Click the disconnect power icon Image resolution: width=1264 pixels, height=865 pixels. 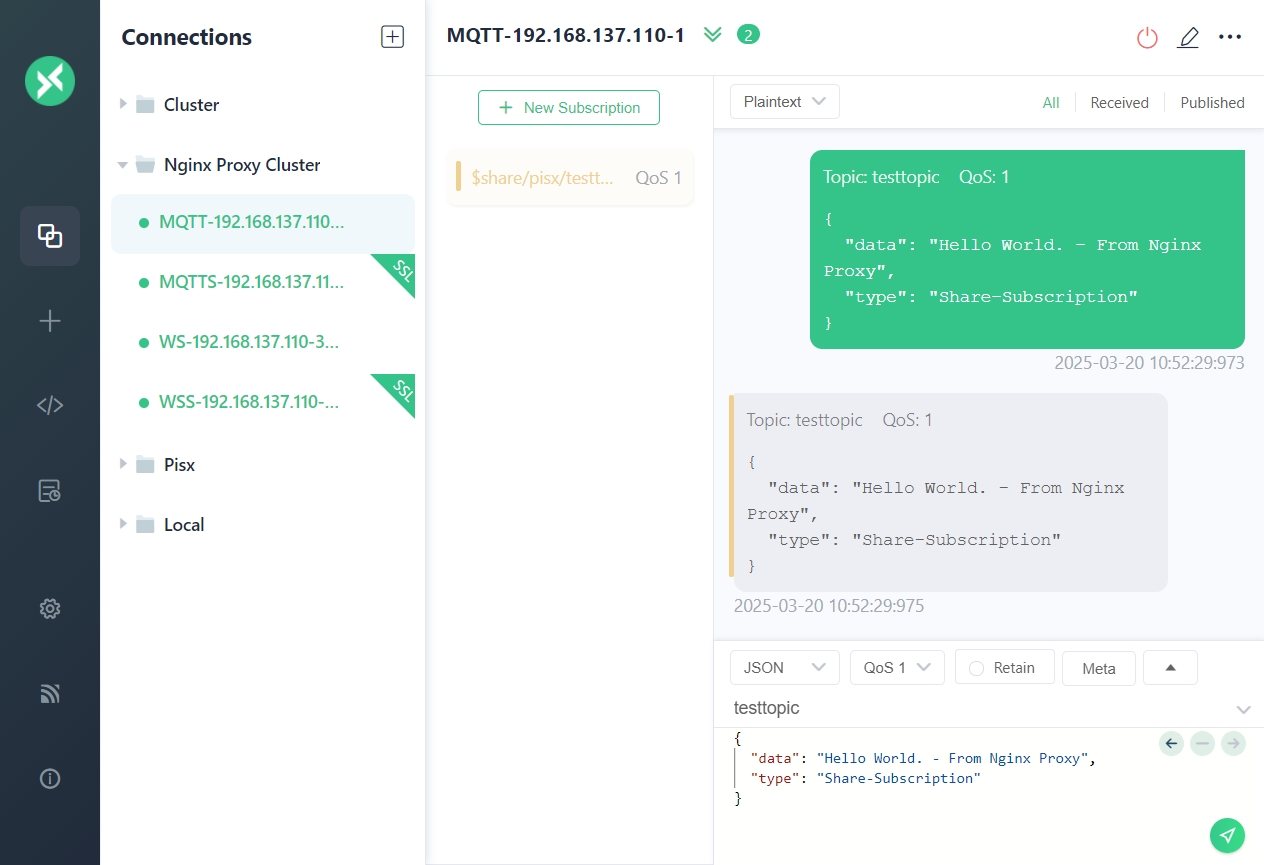click(x=1147, y=38)
